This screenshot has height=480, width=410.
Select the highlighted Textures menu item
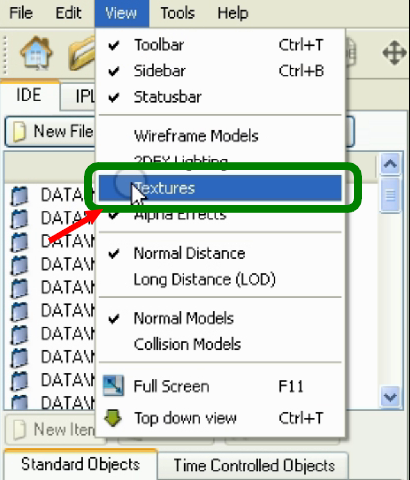[x=220, y=188]
